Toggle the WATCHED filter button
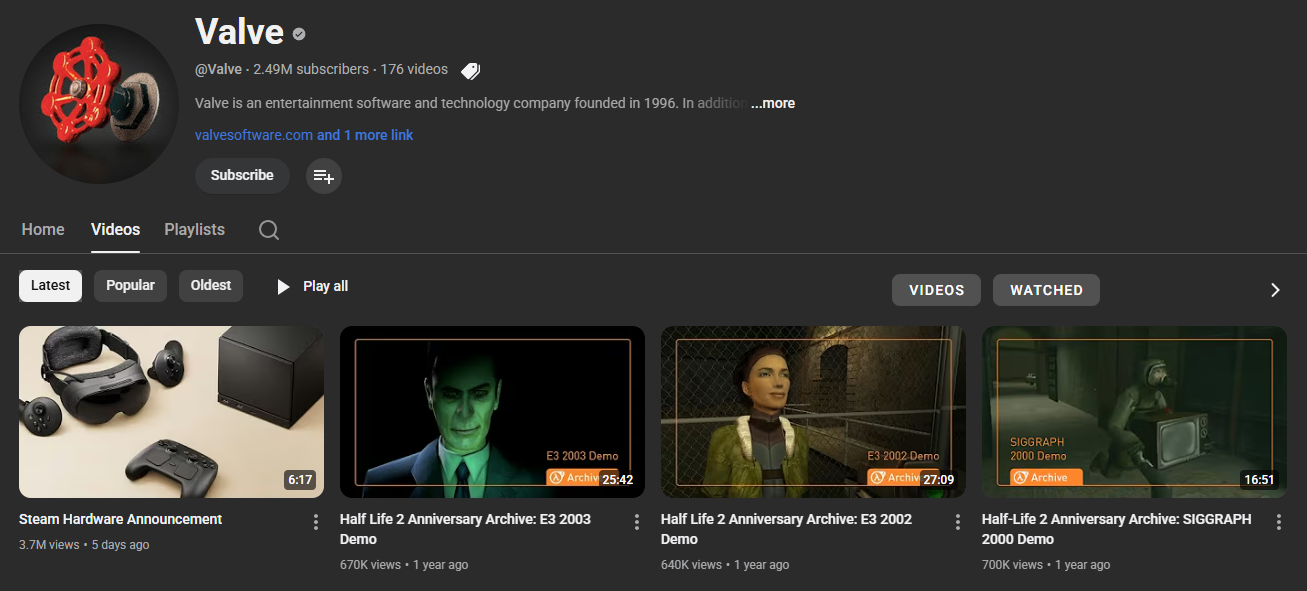 click(x=1046, y=290)
